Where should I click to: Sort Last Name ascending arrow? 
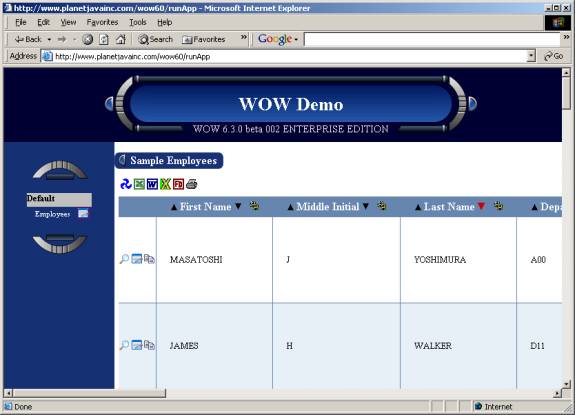tap(418, 207)
